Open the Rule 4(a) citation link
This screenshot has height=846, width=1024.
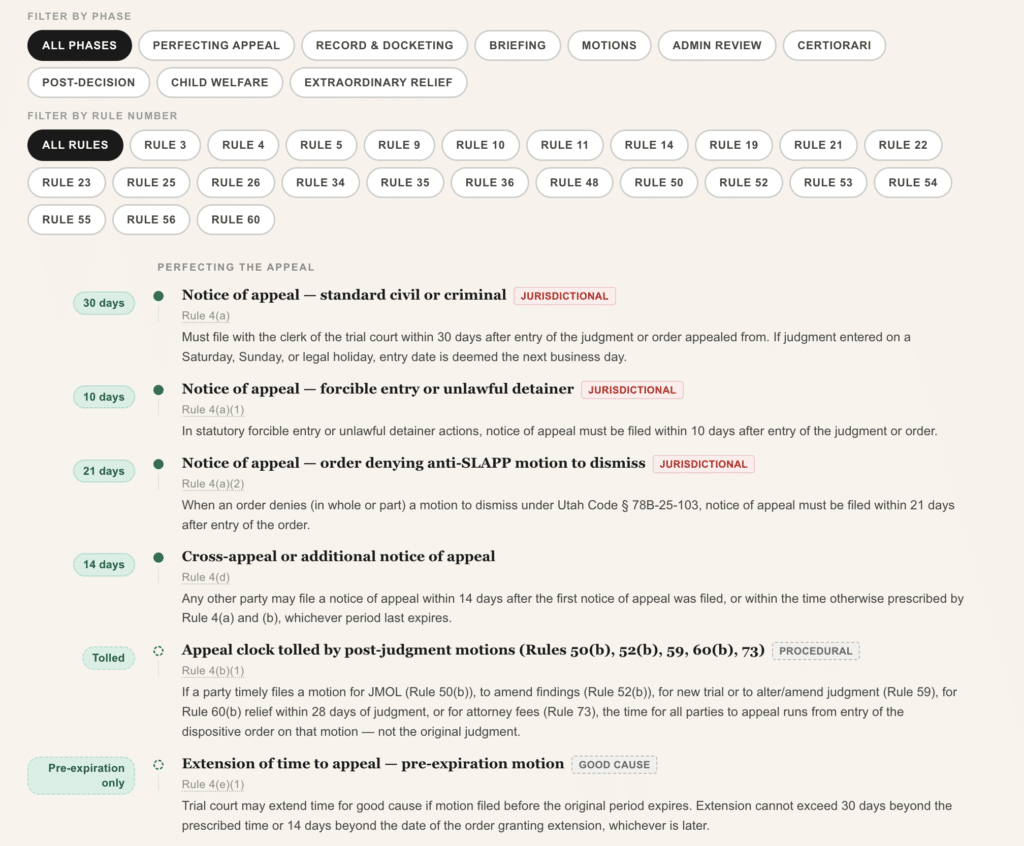[205, 315]
